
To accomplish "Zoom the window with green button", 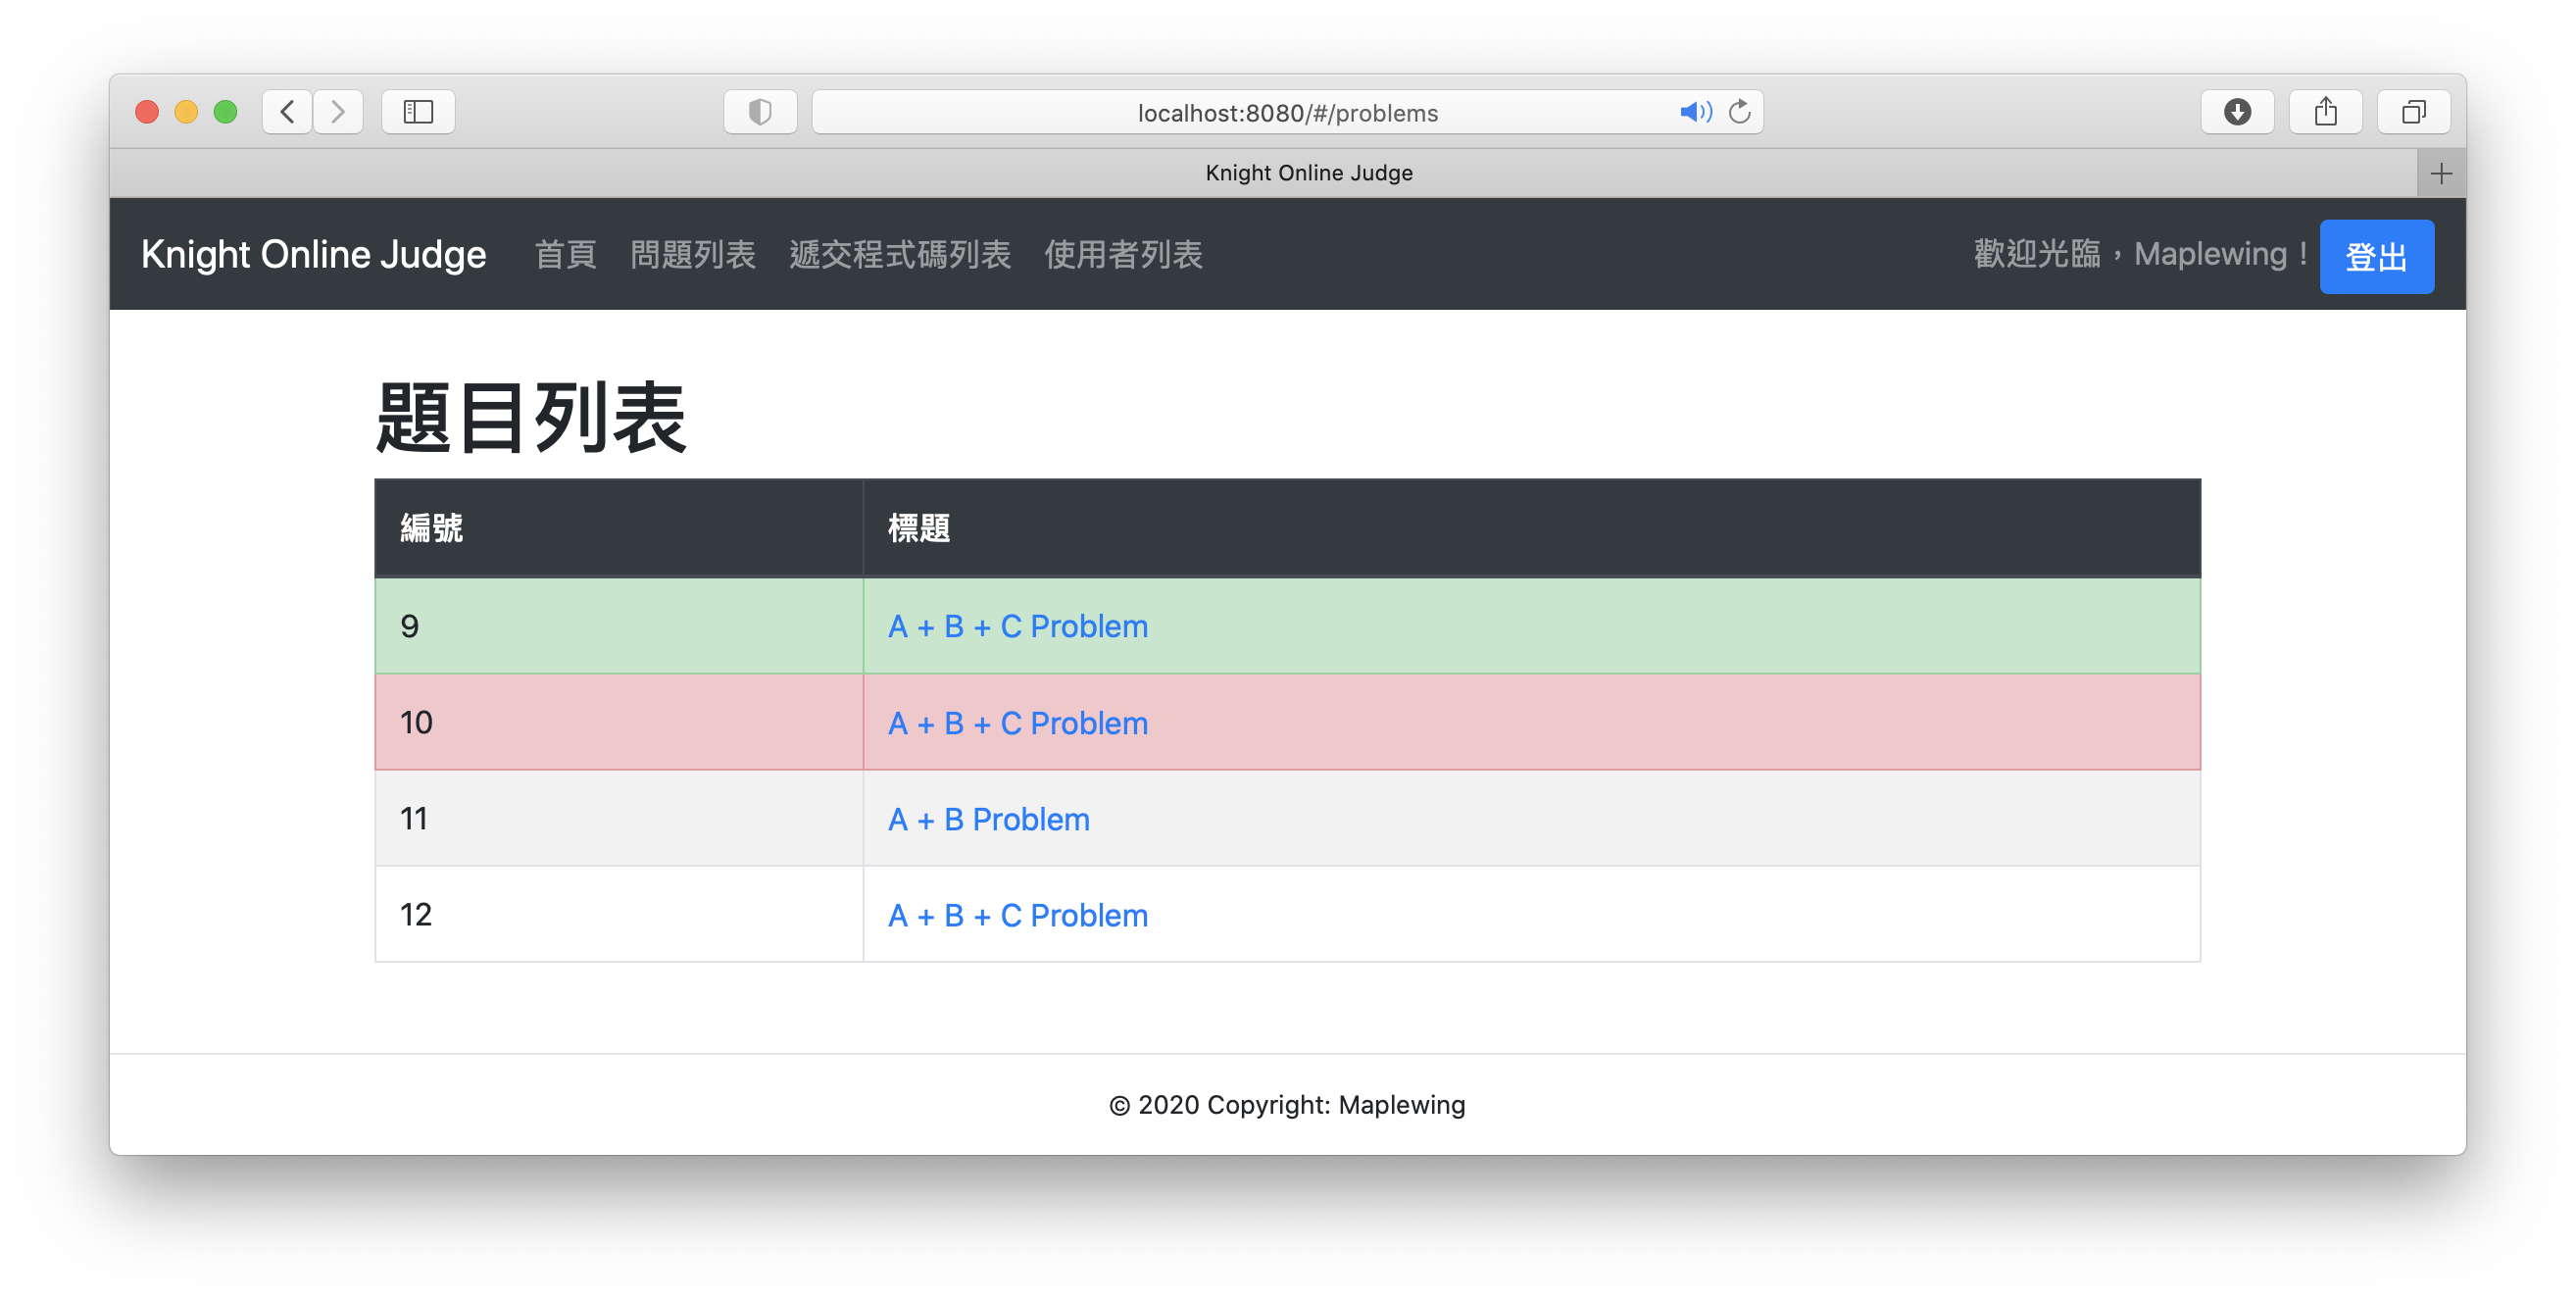I will (x=225, y=111).
